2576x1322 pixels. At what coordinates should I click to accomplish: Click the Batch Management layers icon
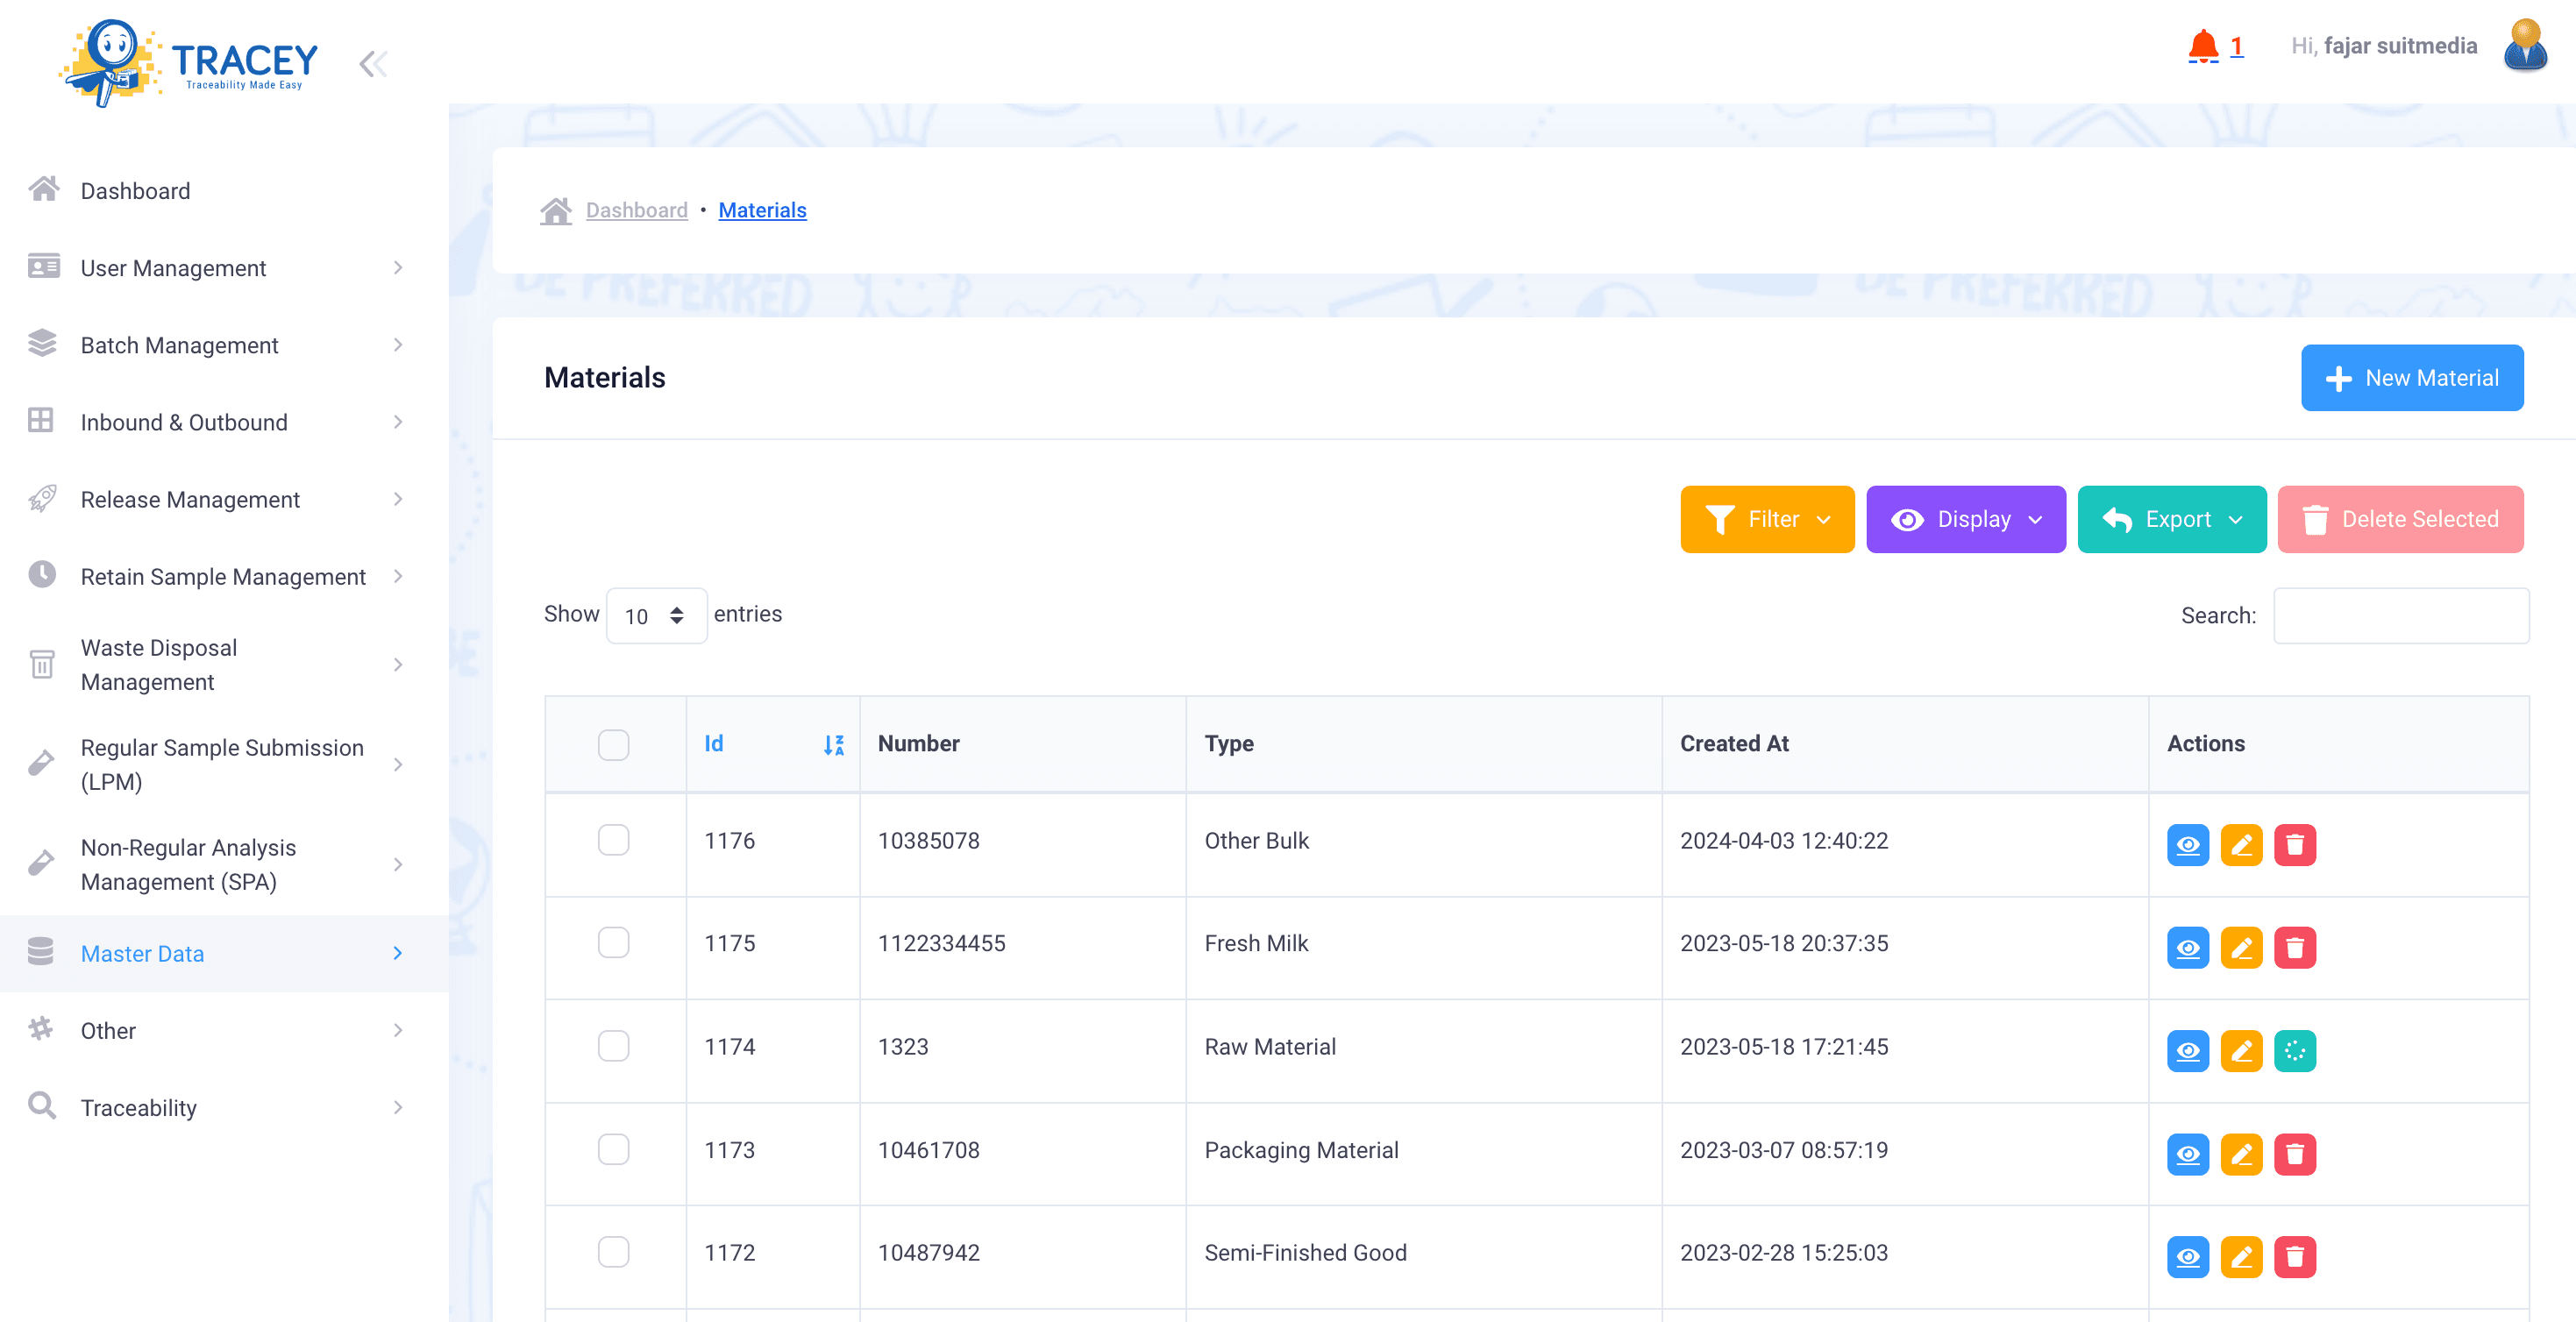point(41,344)
